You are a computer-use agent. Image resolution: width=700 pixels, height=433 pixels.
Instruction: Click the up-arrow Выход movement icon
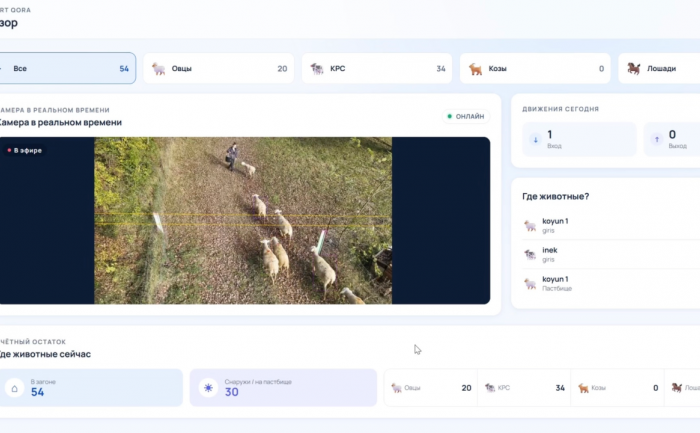(657, 140)
